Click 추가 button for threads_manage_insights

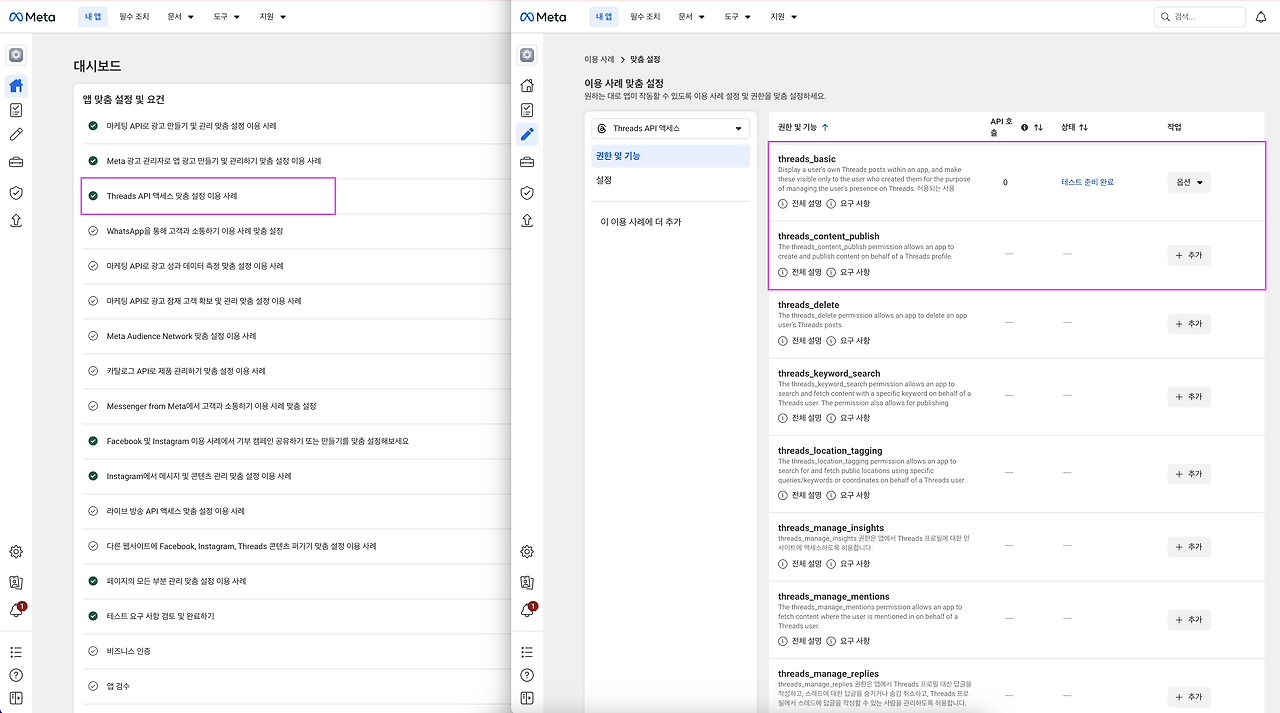(x=1189, y=547)
